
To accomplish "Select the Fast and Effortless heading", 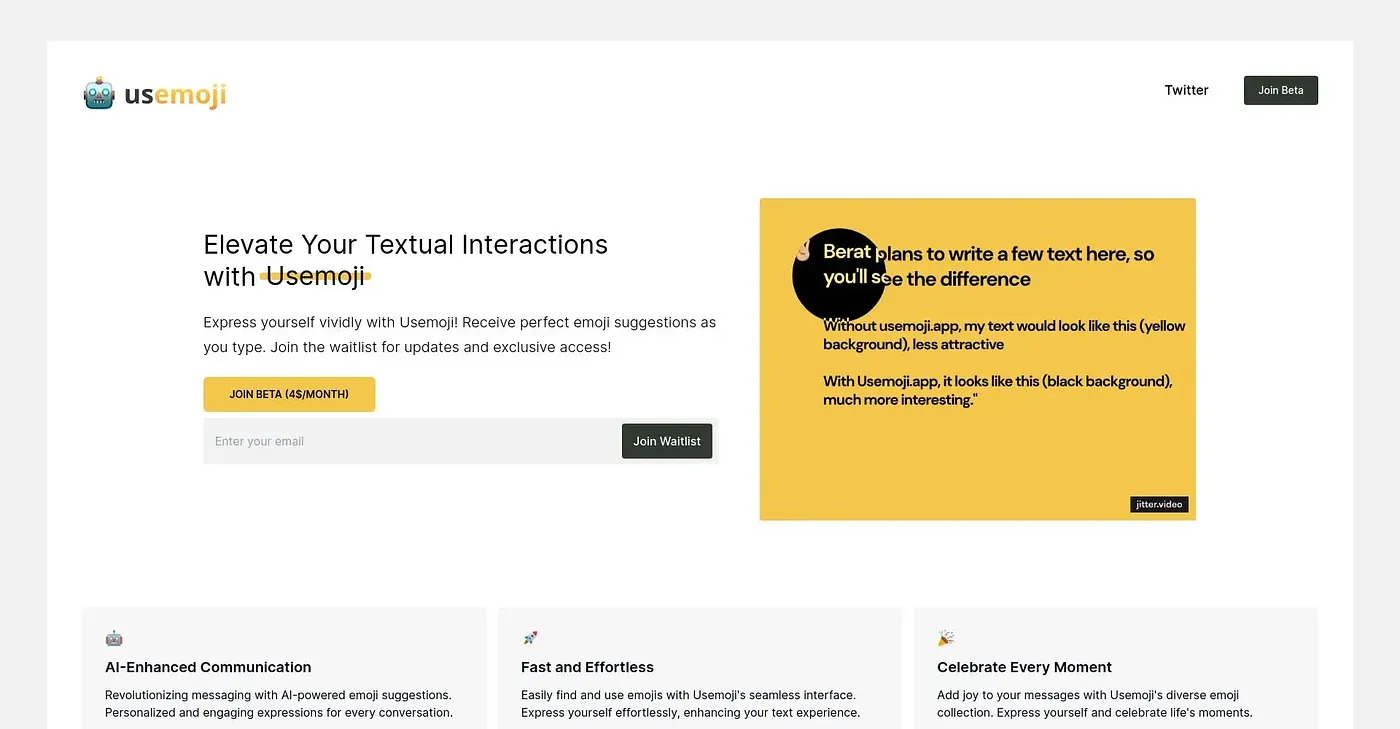I will click(x=587, y=667).
